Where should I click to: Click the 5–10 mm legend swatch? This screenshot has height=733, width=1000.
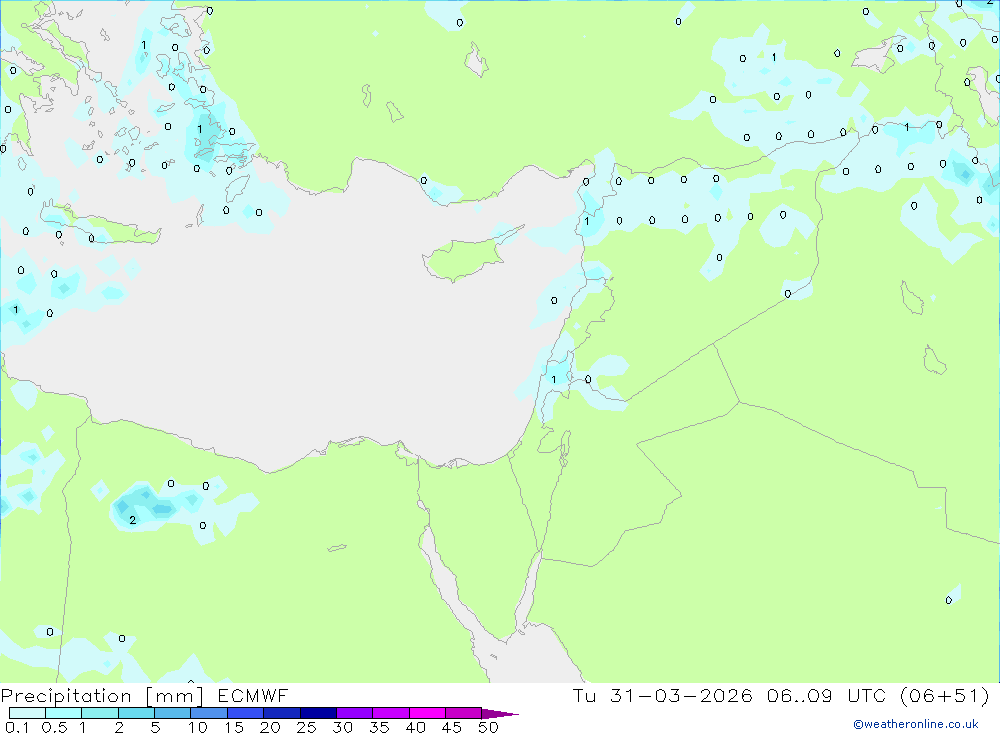pos(173,713)
